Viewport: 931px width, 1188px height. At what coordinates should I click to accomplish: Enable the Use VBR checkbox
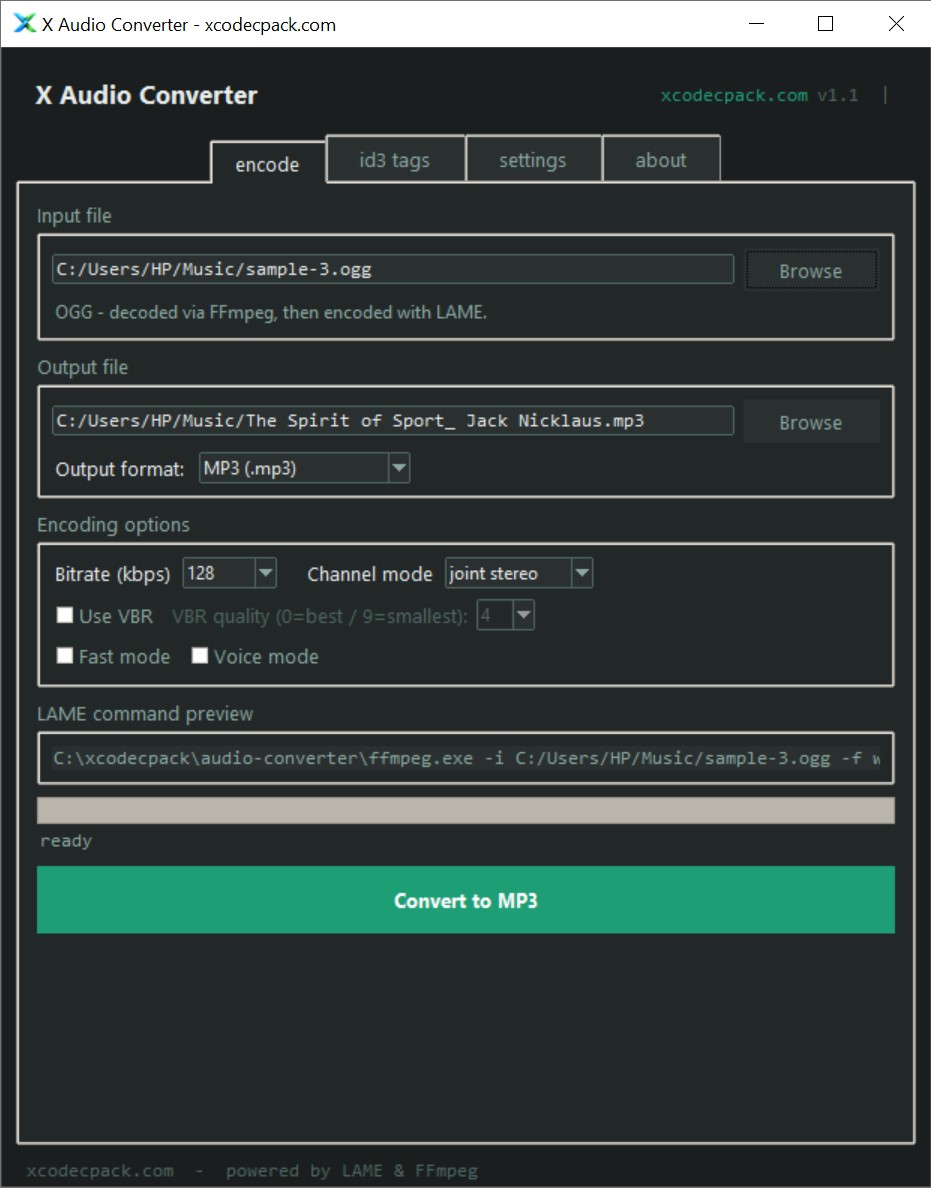point(64,614)
